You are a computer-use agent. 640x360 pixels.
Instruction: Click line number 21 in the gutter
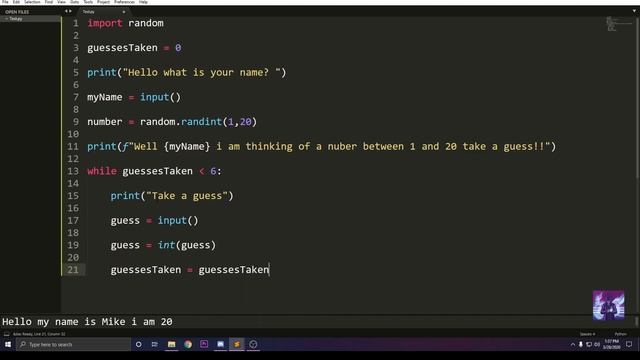coord(73,270)
